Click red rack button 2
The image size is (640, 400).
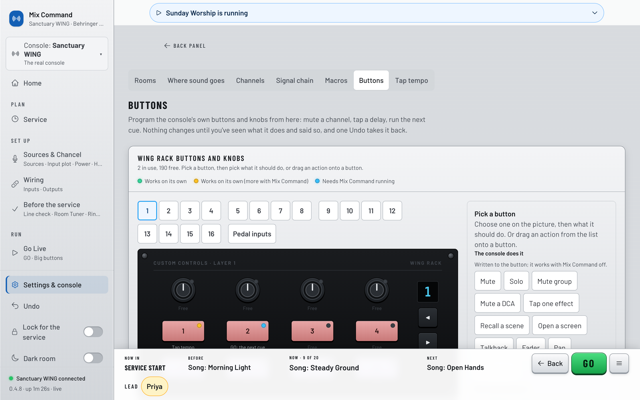[x=247, y=331]
